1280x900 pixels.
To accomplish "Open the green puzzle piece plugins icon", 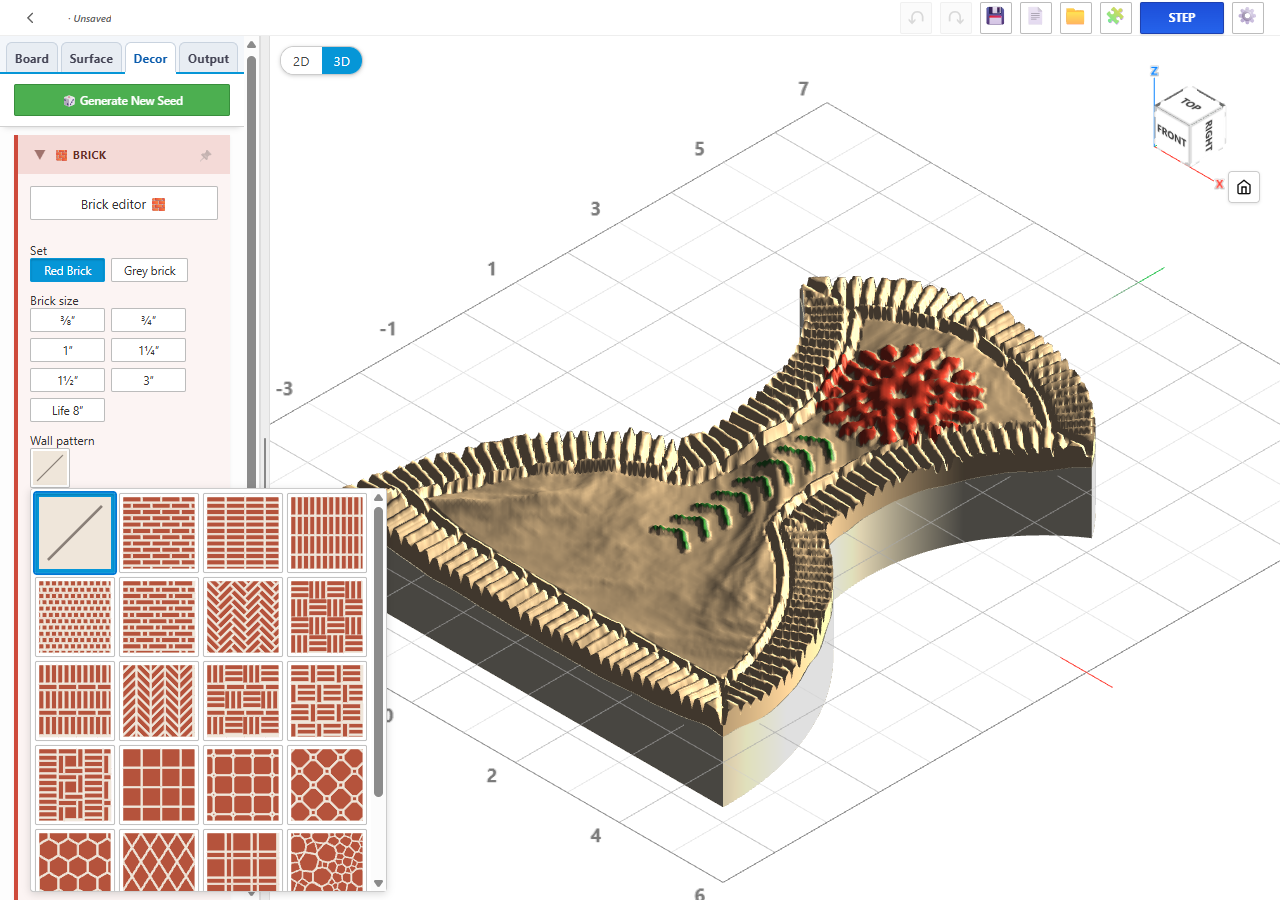I will (x=1116, y=18).
